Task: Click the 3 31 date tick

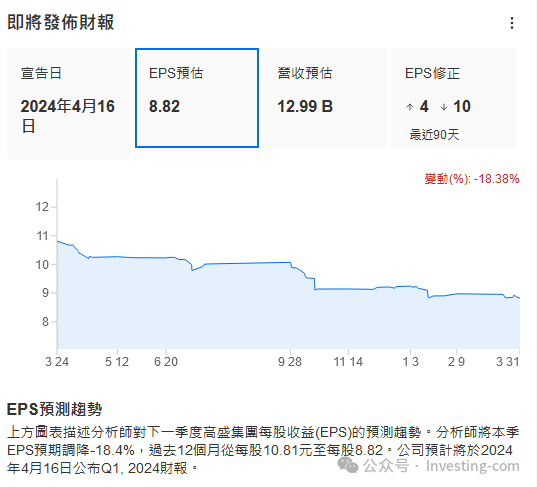Action: [508, 362]
